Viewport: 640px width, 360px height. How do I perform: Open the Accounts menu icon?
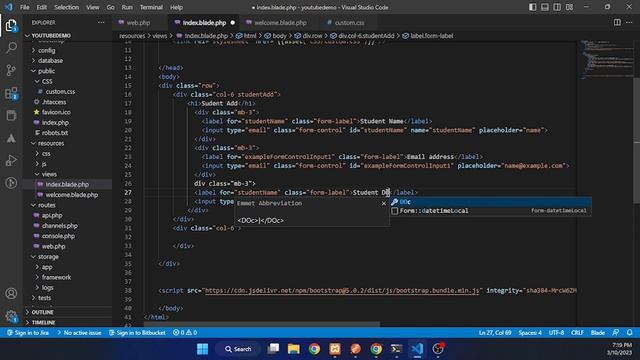[x=11, y=293]
